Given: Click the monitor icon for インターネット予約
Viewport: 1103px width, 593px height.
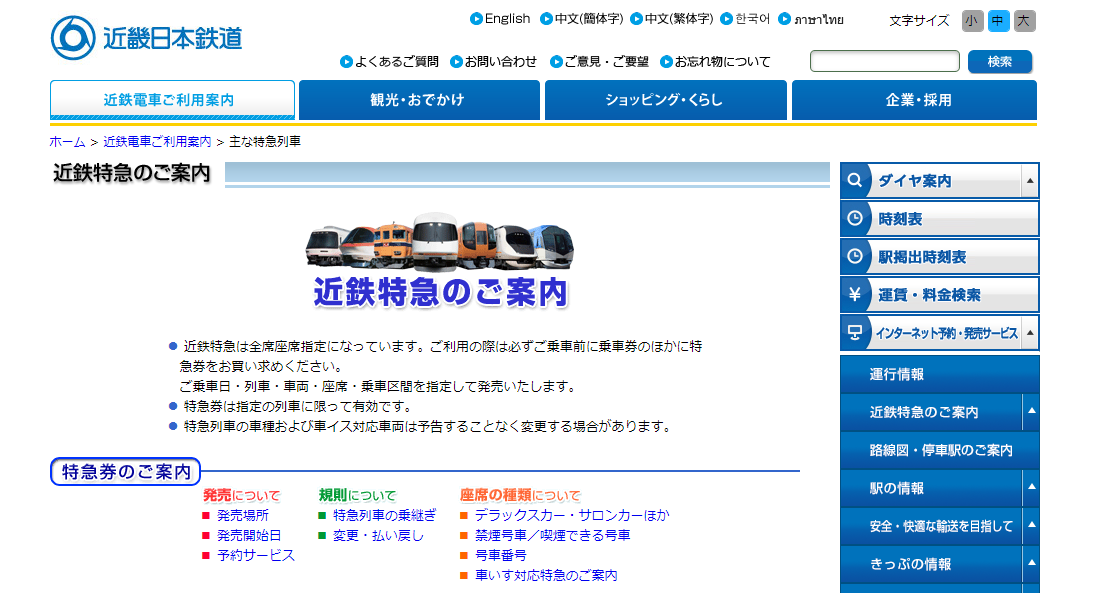Looking at the screenshot, I should [855, 333].
